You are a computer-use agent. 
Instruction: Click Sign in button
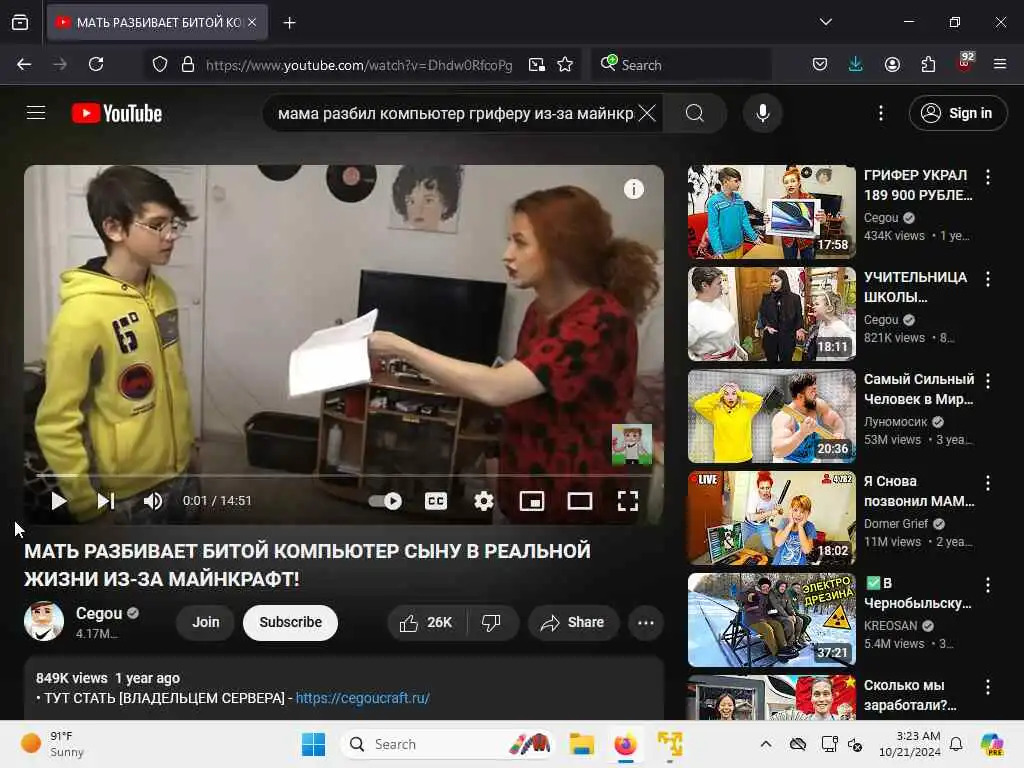(957, 114)
